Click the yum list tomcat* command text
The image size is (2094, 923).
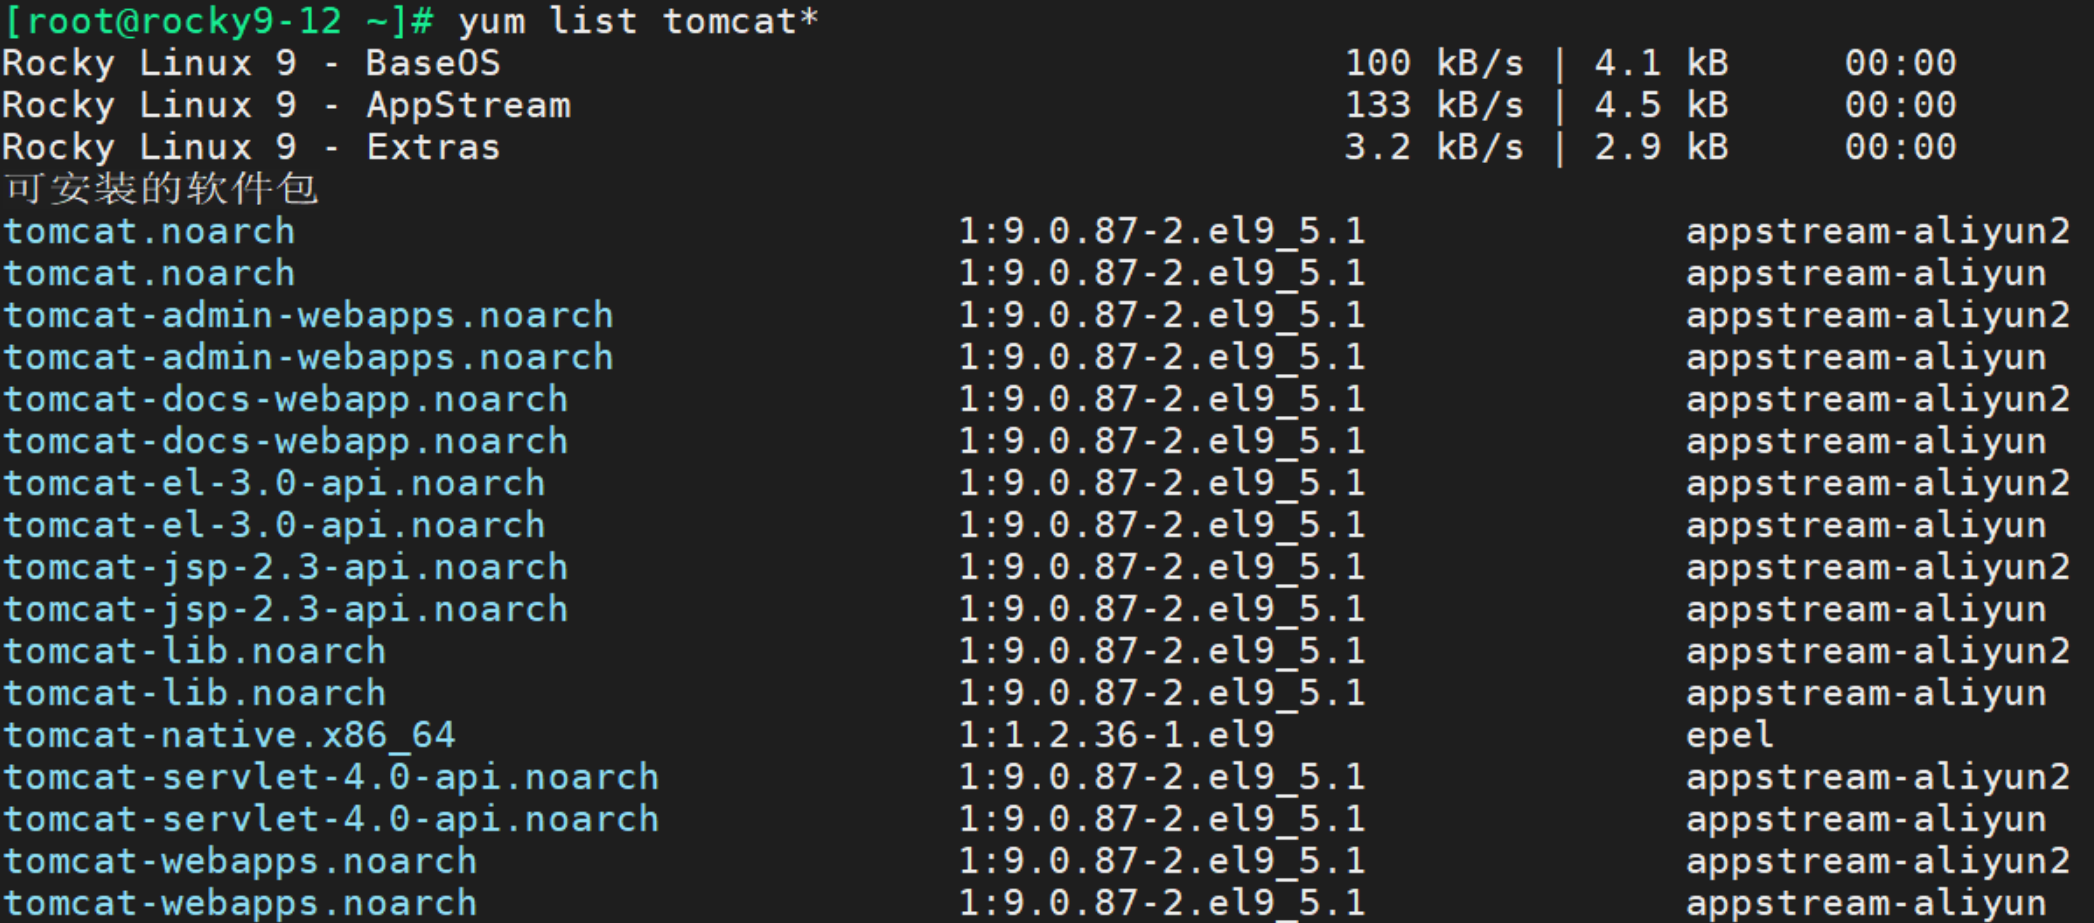[x=638, y=21]
